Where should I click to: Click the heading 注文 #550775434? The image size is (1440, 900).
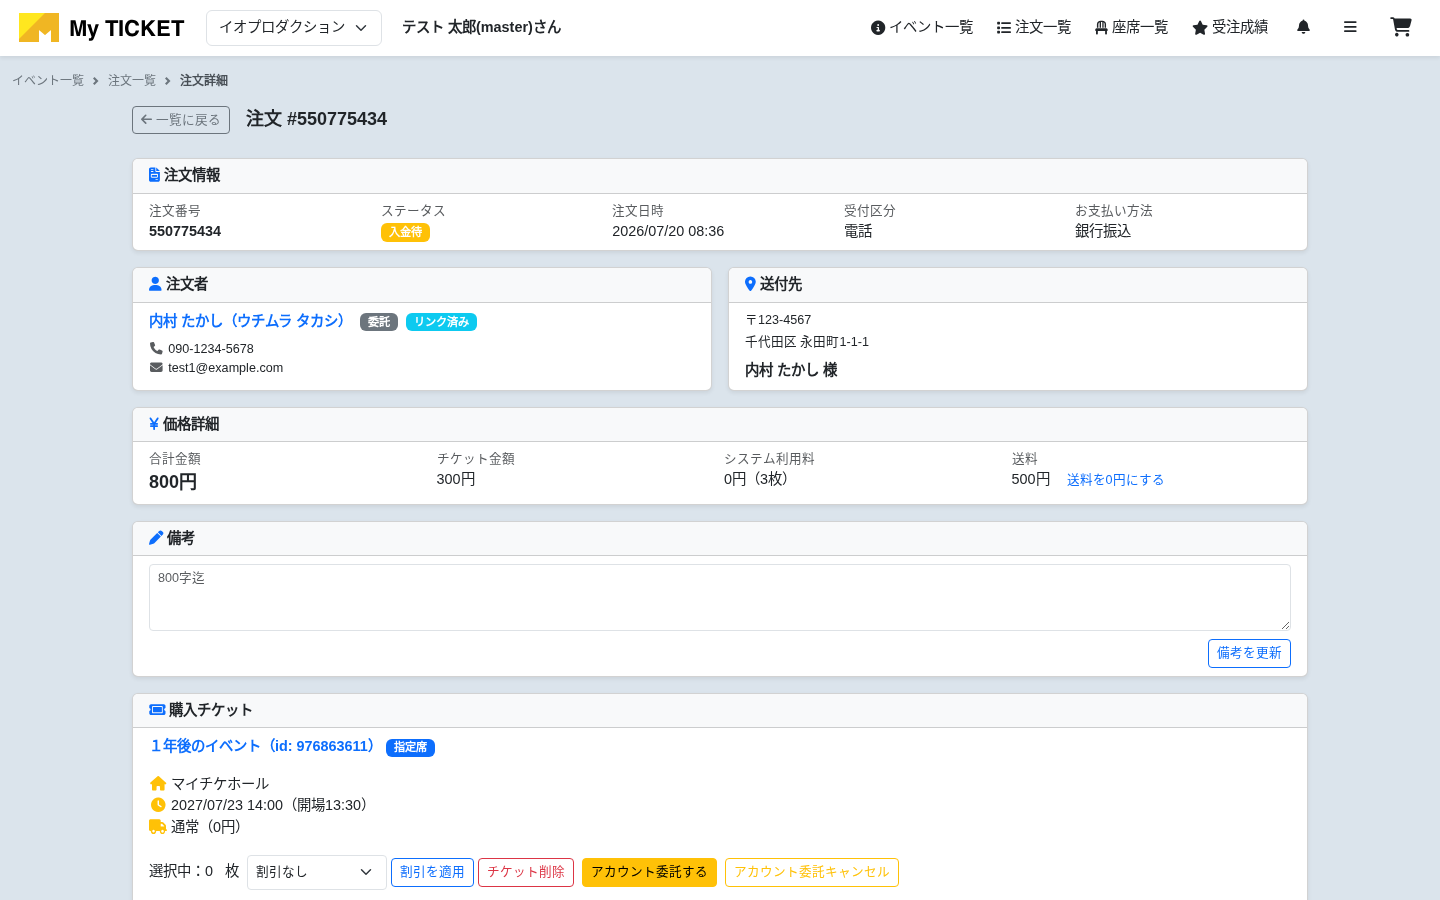316,119
